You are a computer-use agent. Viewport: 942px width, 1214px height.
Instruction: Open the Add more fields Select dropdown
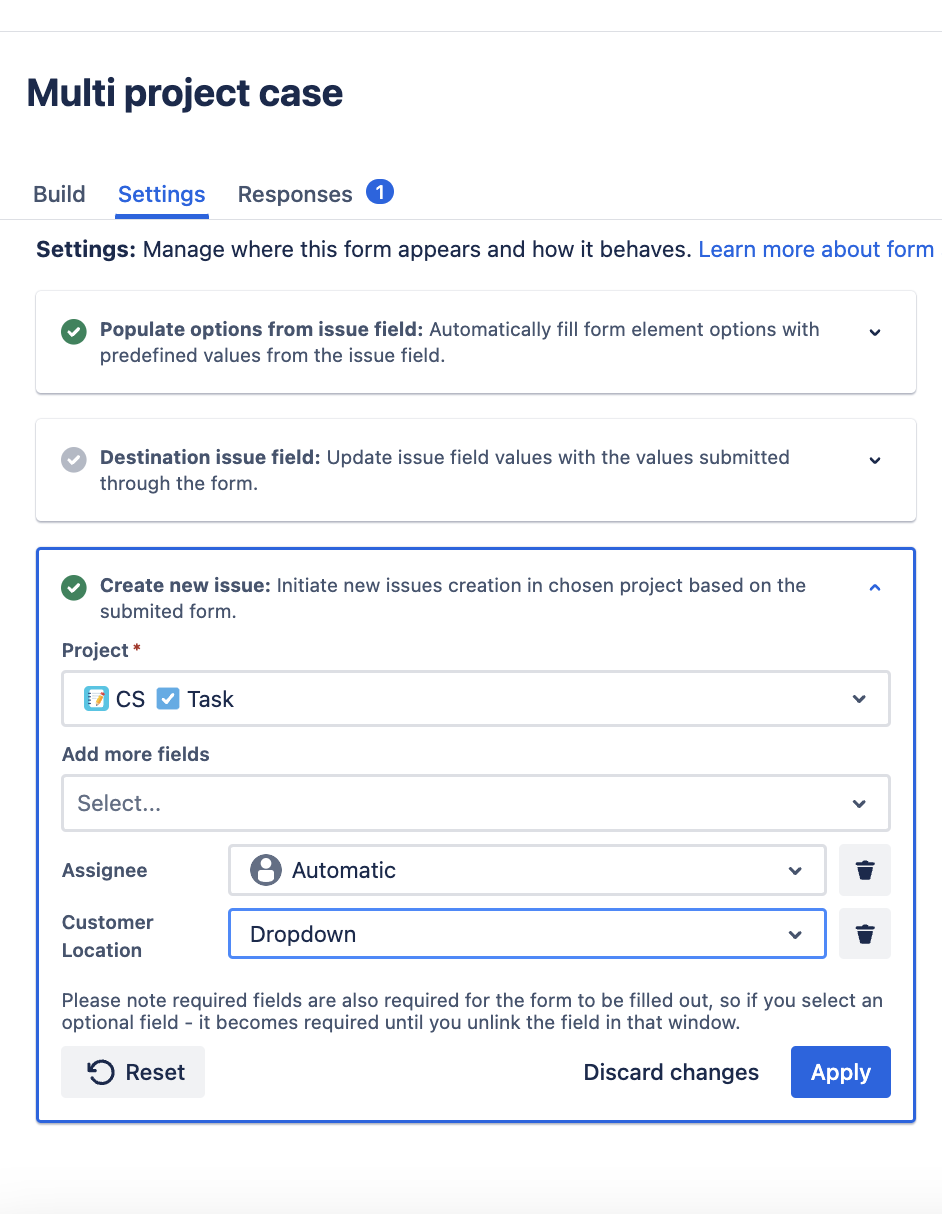[x=475, y=803]
